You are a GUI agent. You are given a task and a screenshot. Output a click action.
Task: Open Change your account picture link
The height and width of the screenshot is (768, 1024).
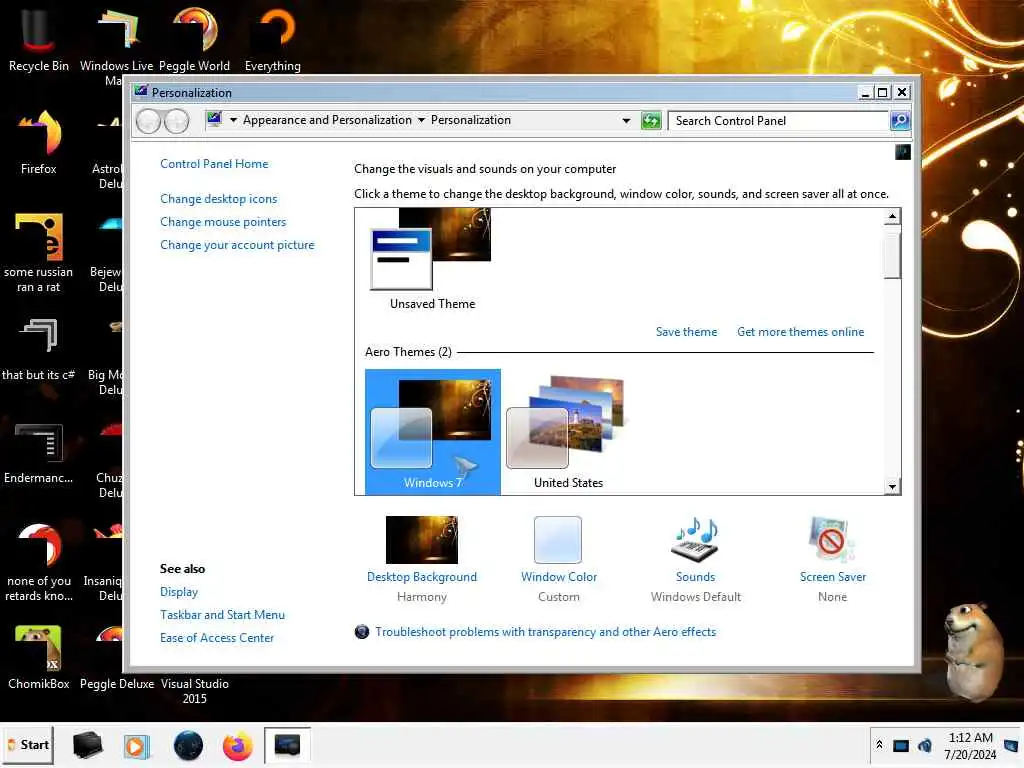tap(237, 245)
